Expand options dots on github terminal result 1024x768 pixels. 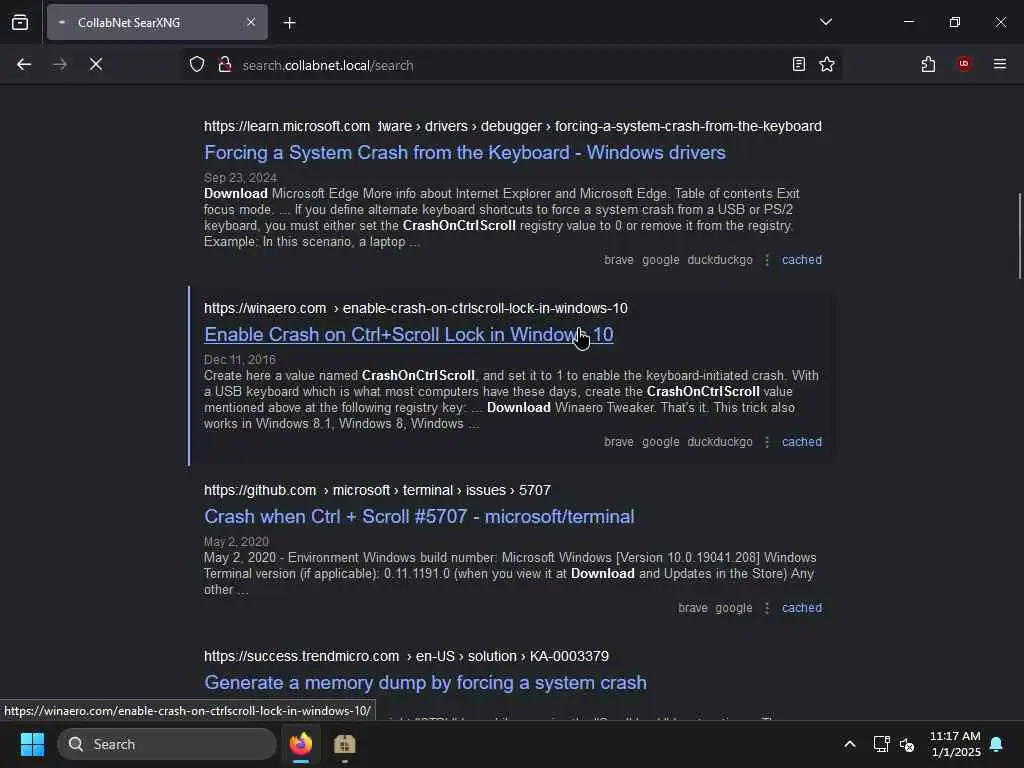pyautogui.click(x=767, y=608)
